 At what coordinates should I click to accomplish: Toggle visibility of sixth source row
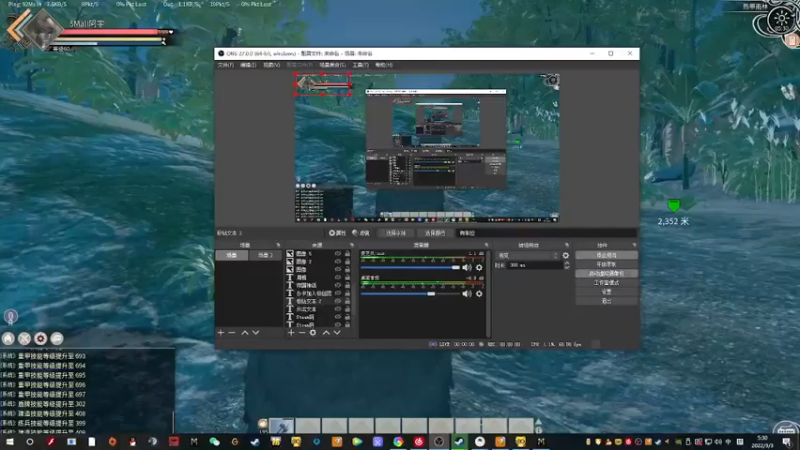338,293
